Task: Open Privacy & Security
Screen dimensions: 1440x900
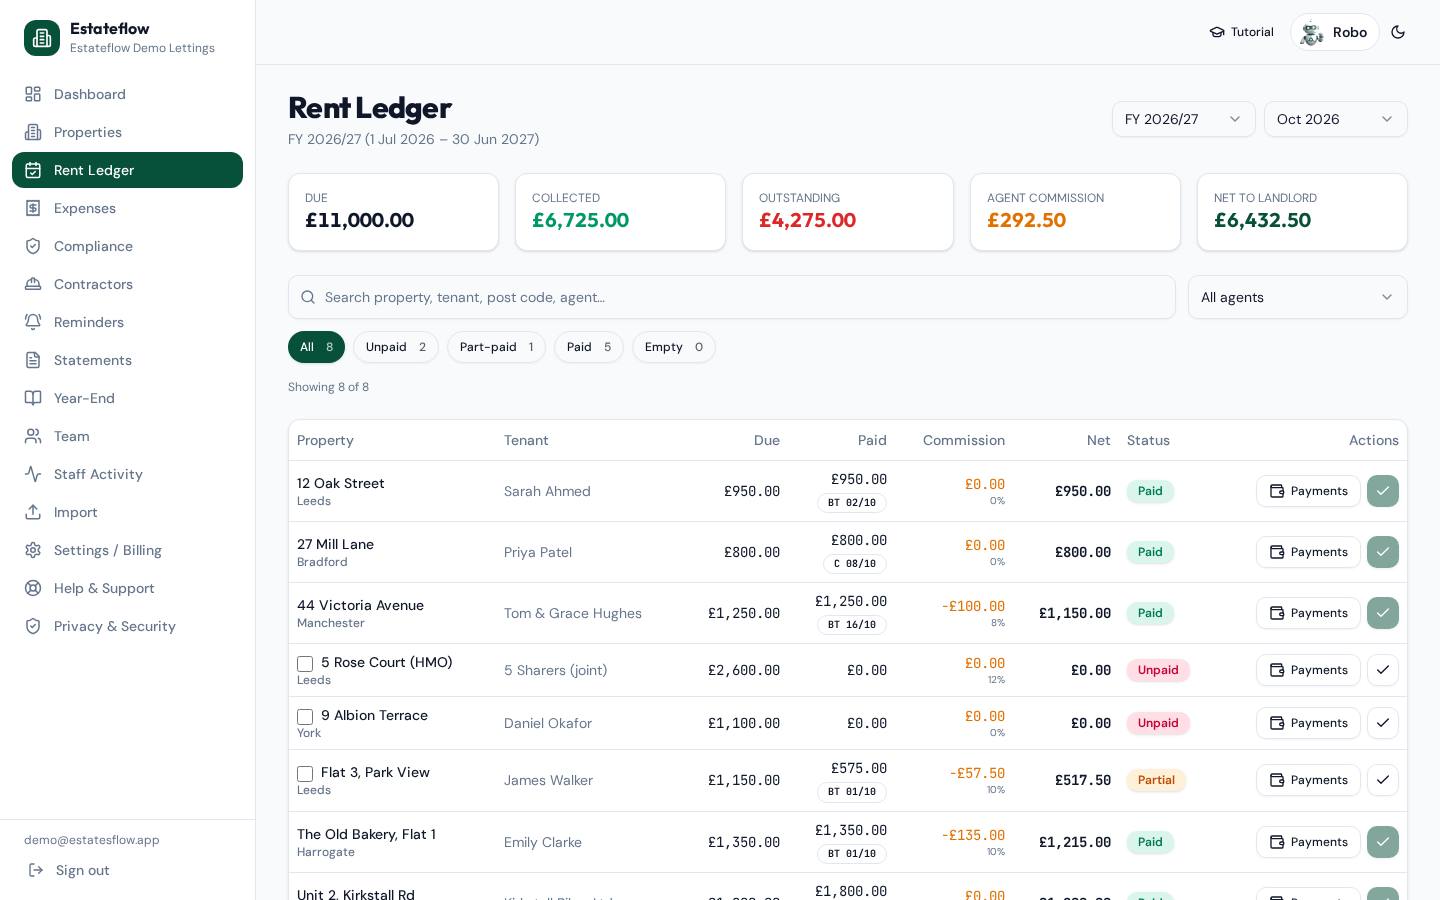Action: point(127,626)
